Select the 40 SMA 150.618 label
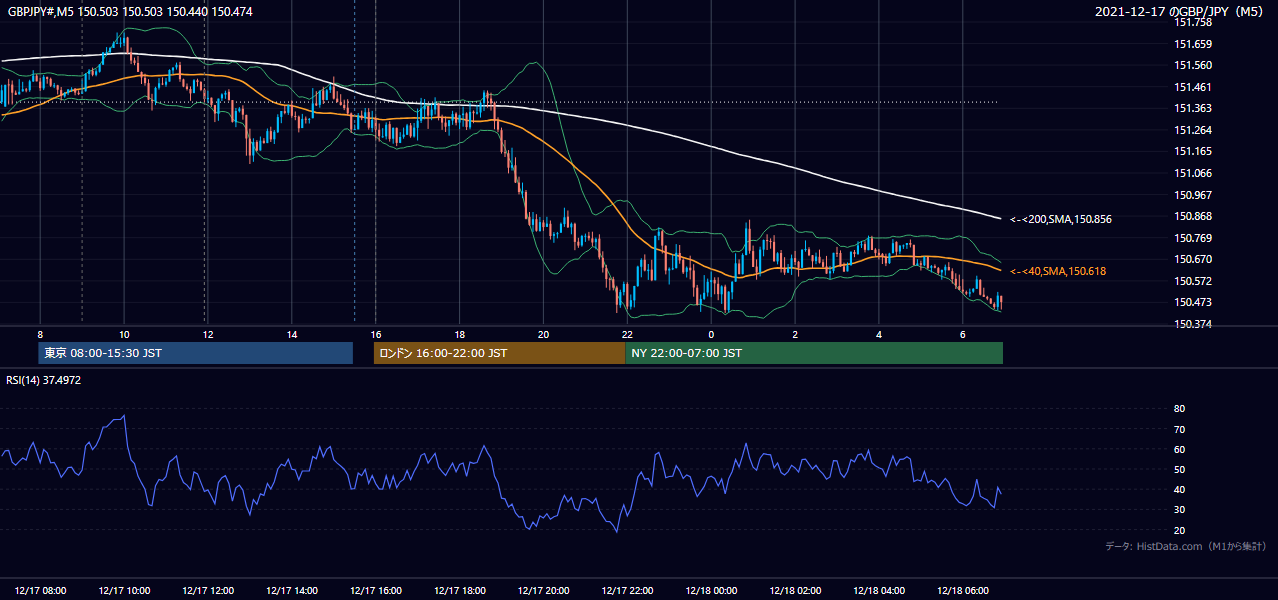This screenshot has height=600, width=1278. [1058, 271]
